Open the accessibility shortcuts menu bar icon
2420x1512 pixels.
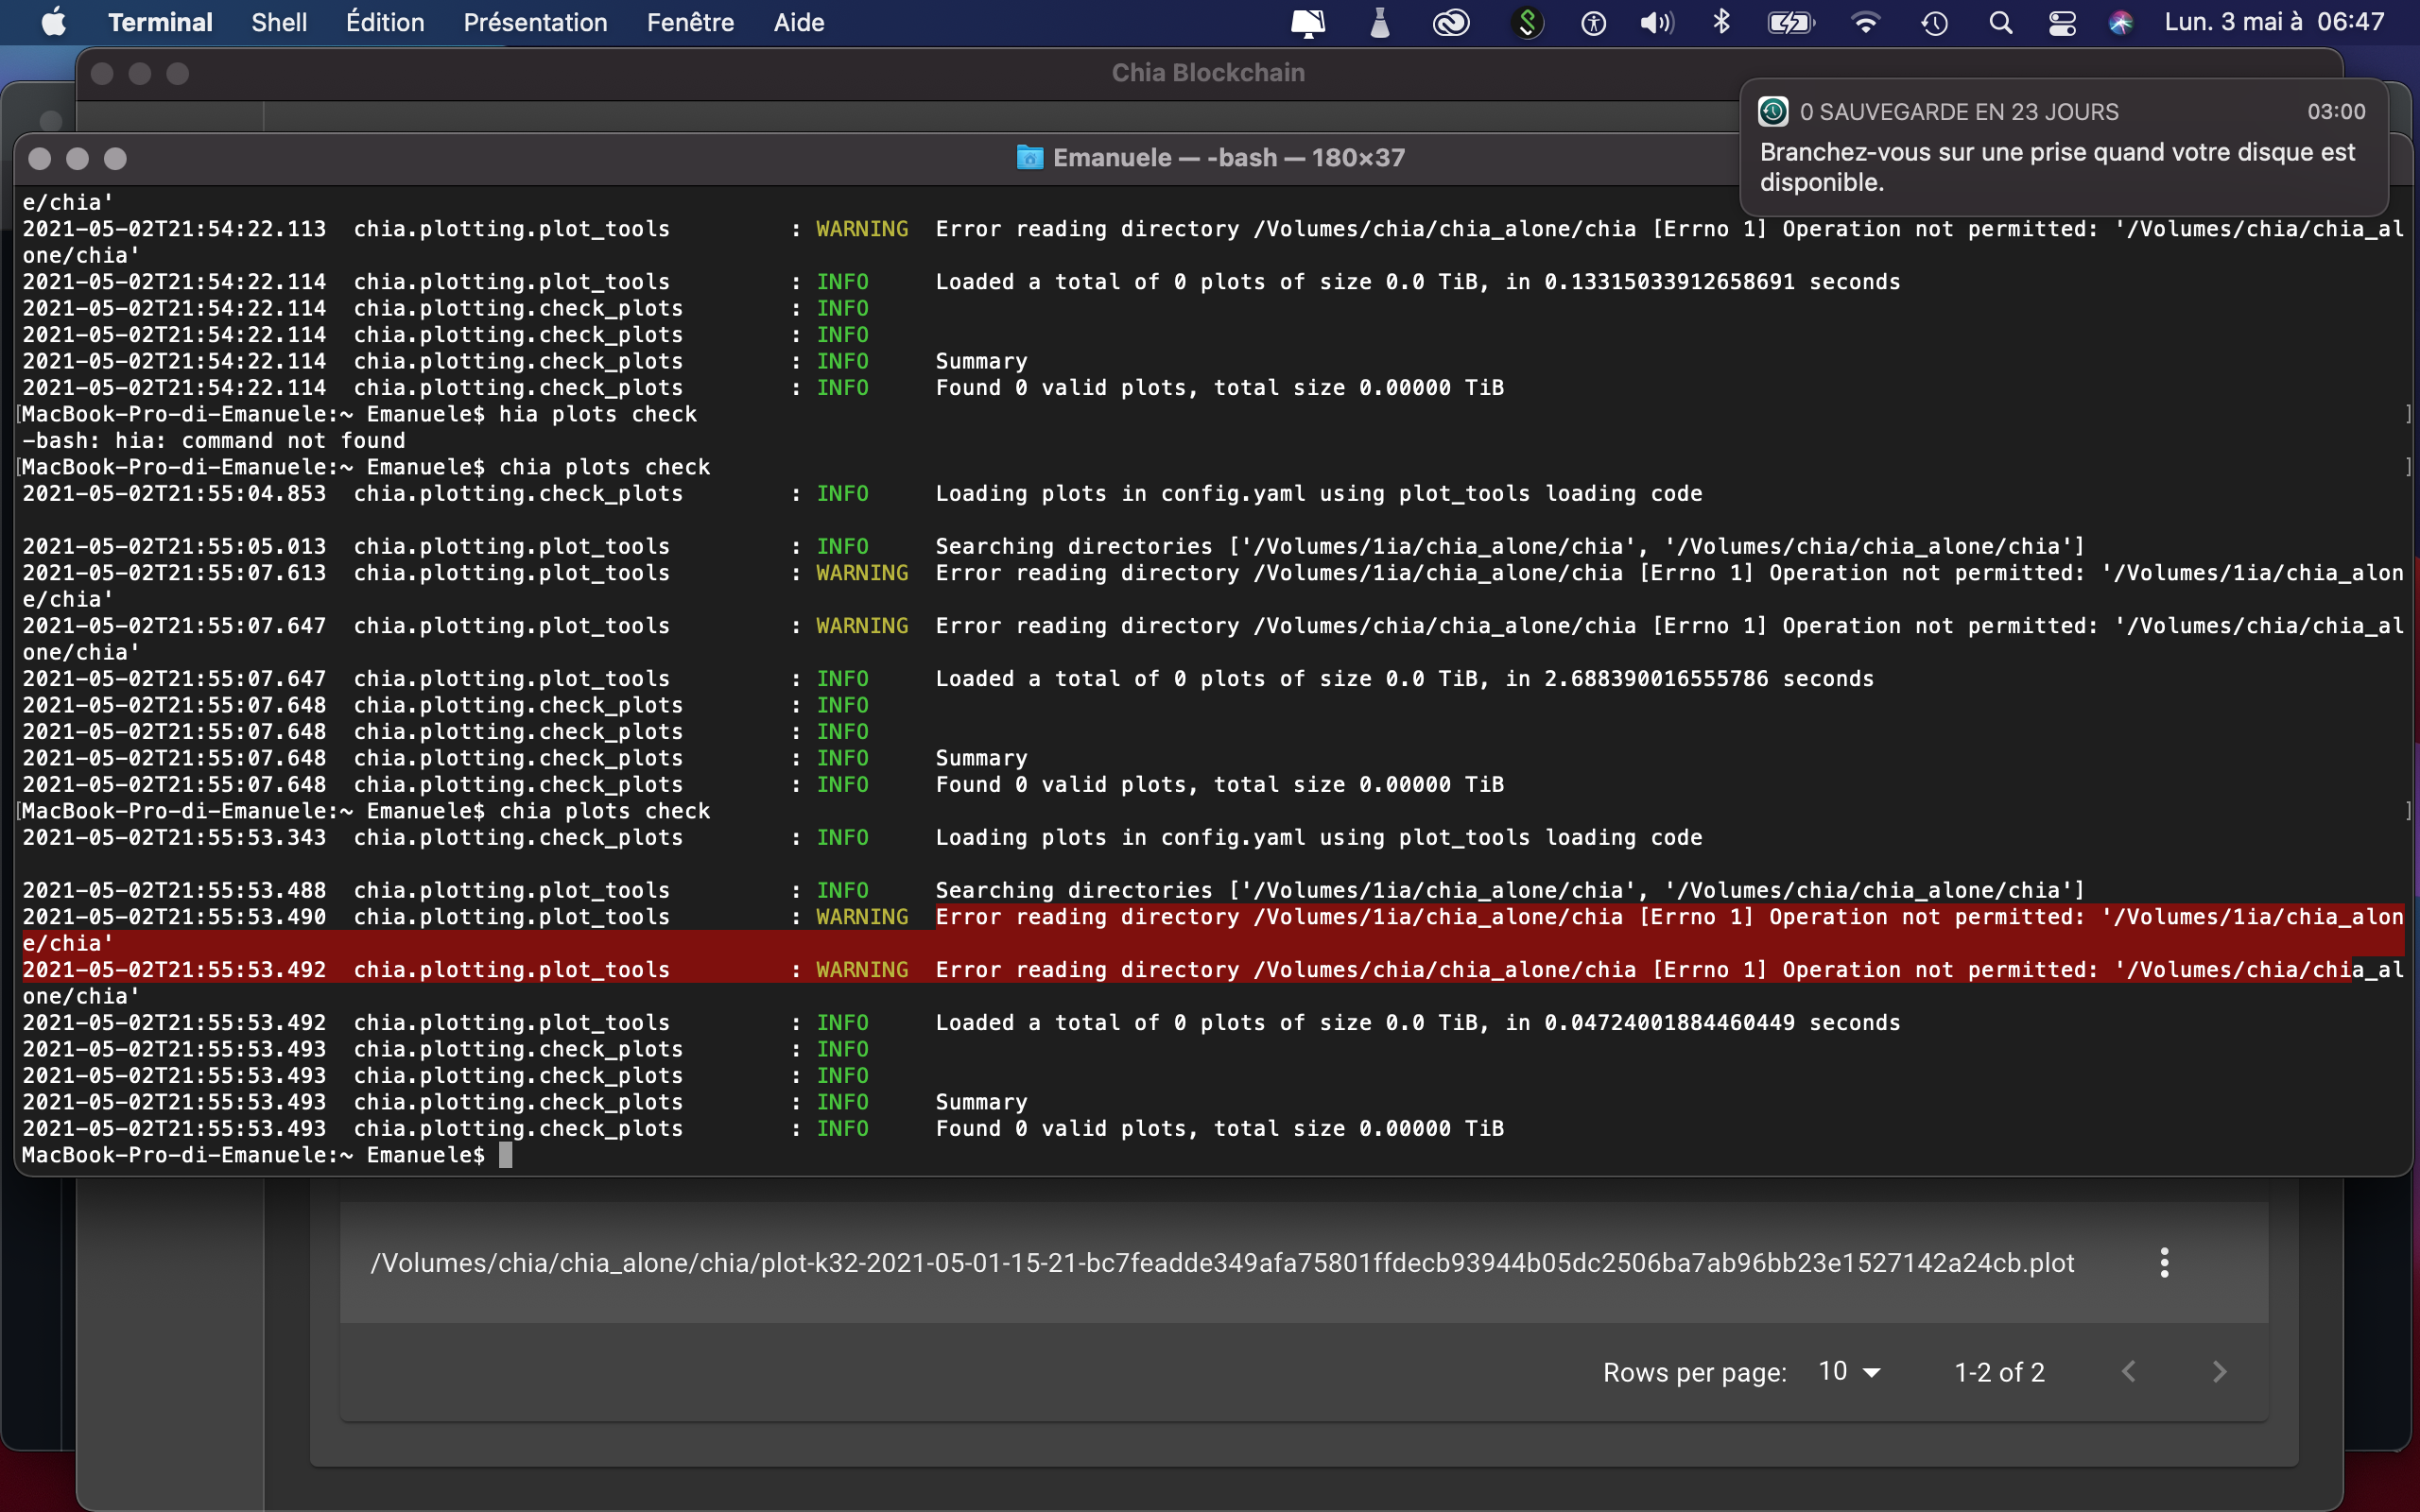coord(1594,22)
